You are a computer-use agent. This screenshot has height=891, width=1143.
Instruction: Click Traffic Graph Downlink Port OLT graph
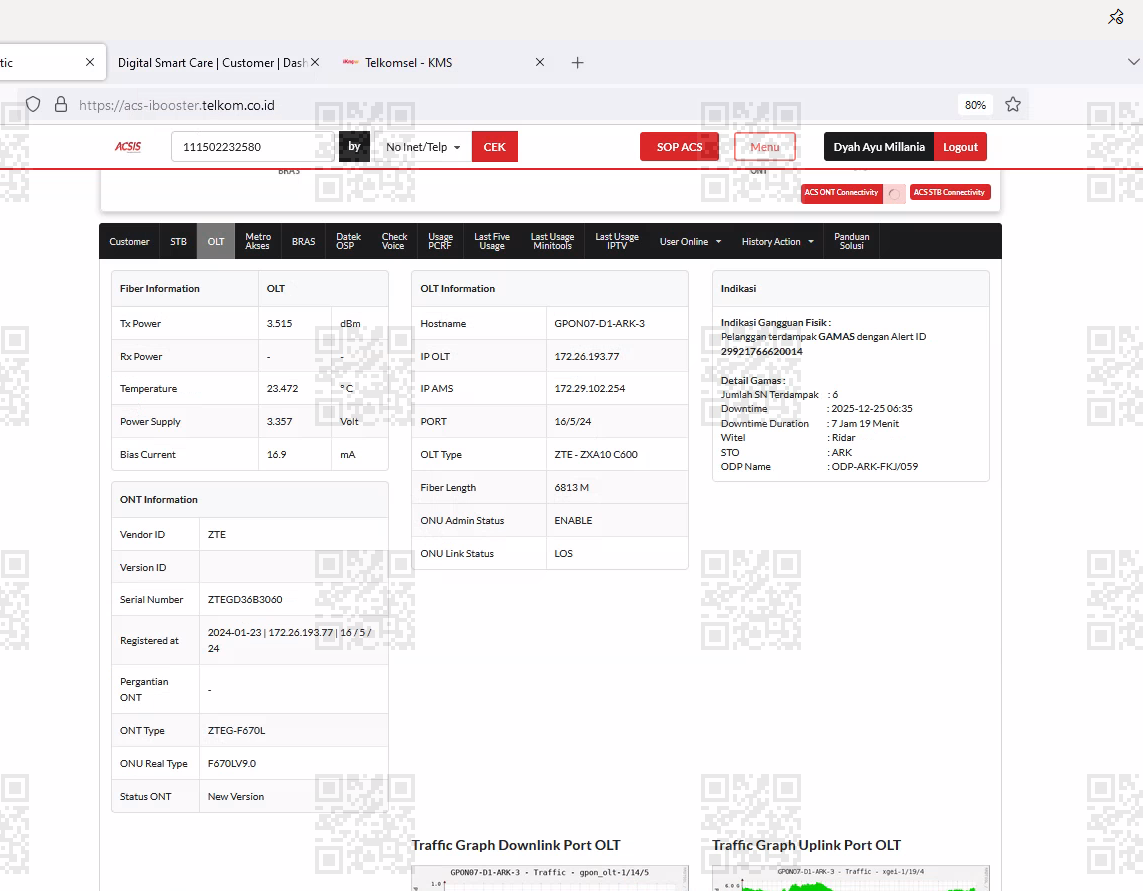550,878
